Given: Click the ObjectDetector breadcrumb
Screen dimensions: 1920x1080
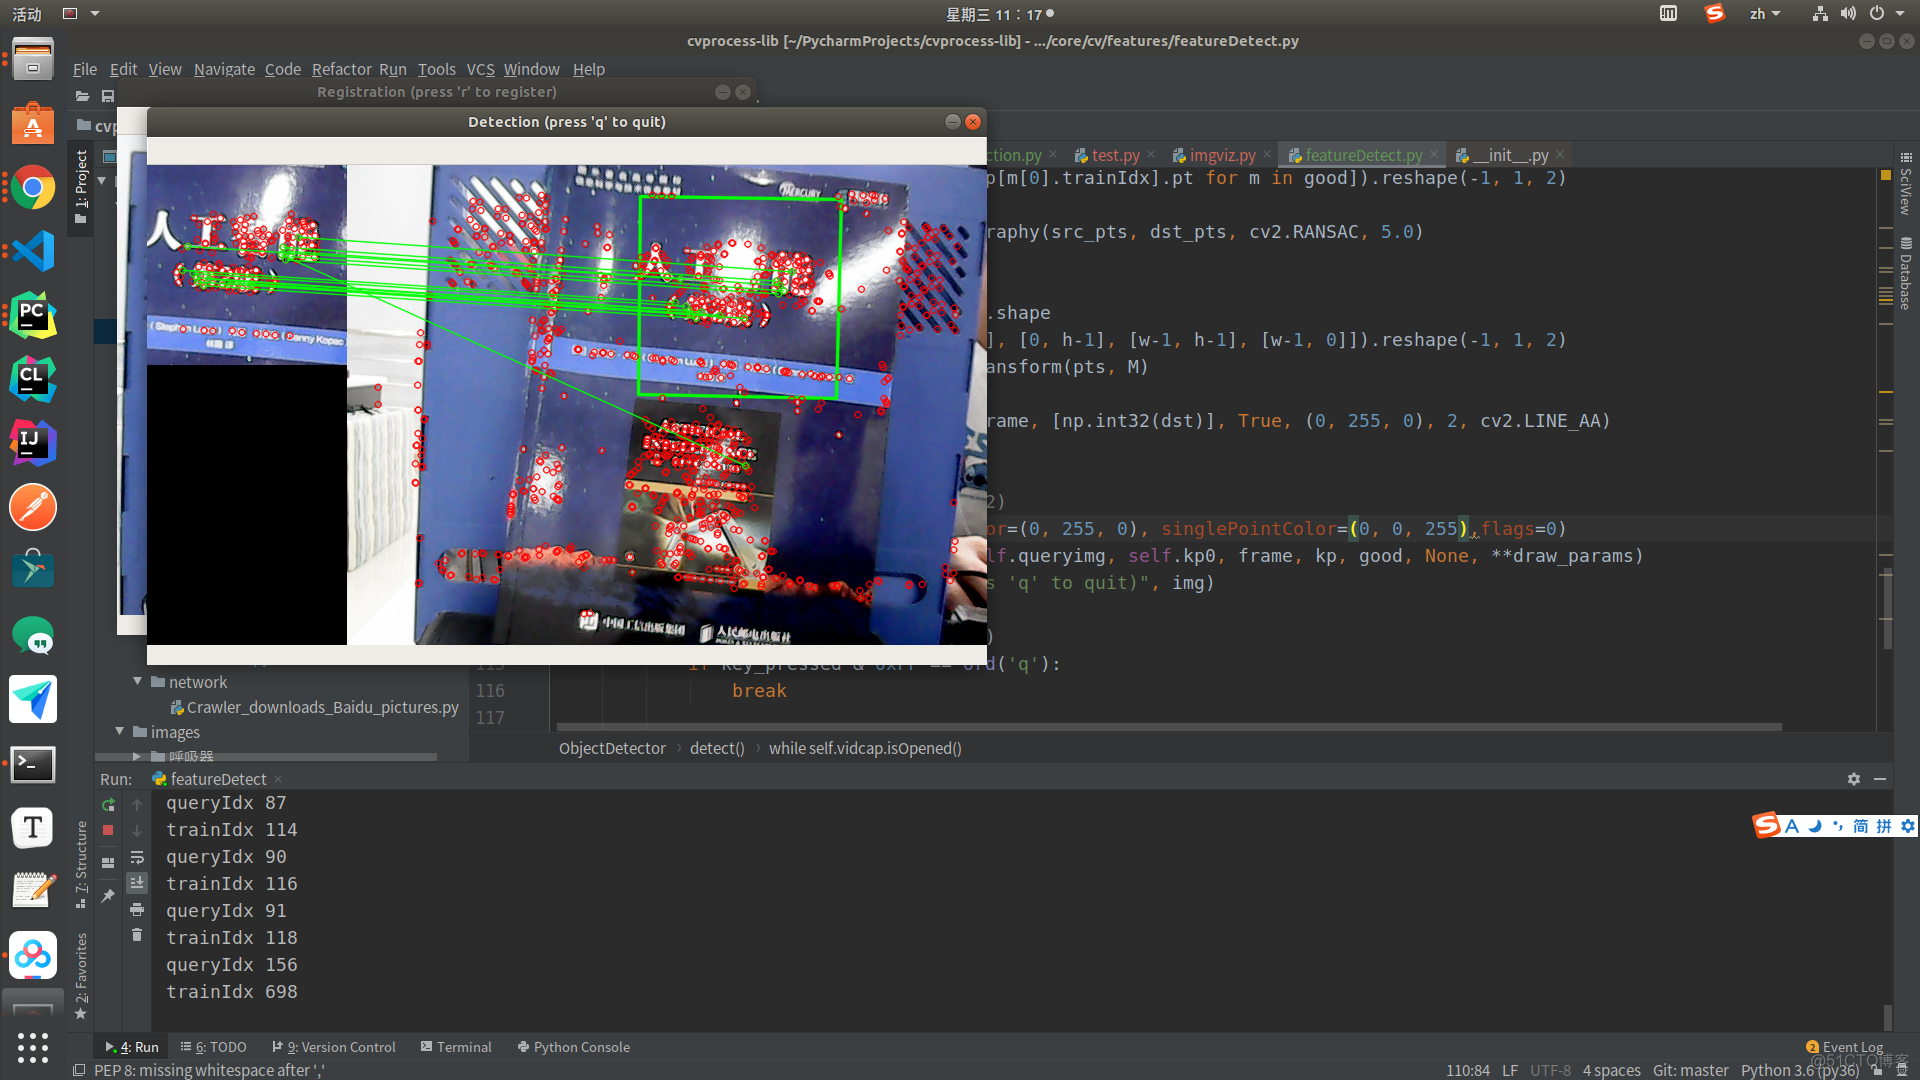Looking at the screenshot, I should 612,748.
